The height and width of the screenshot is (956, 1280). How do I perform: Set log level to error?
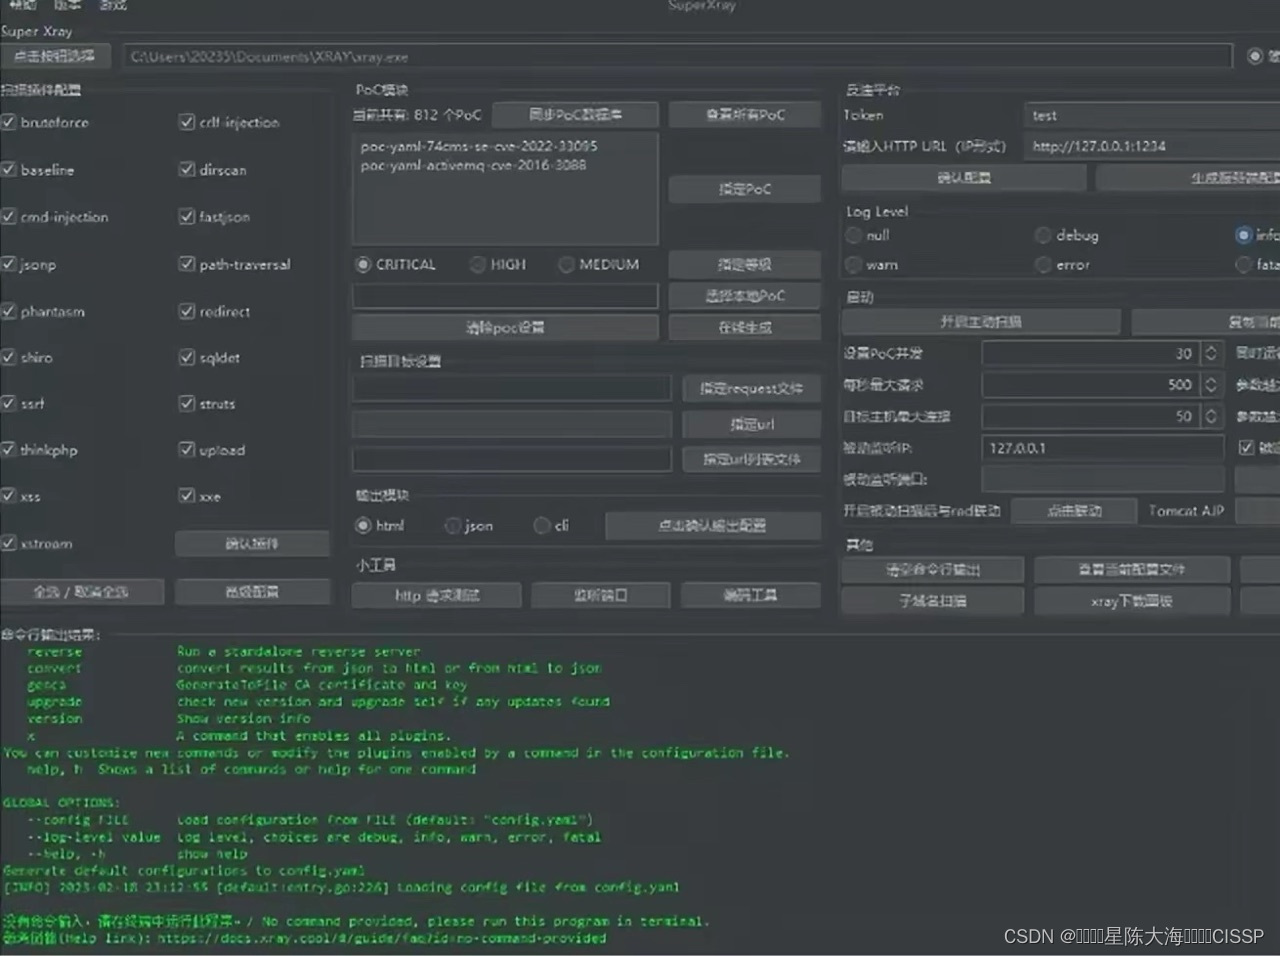click(1043, 265)
